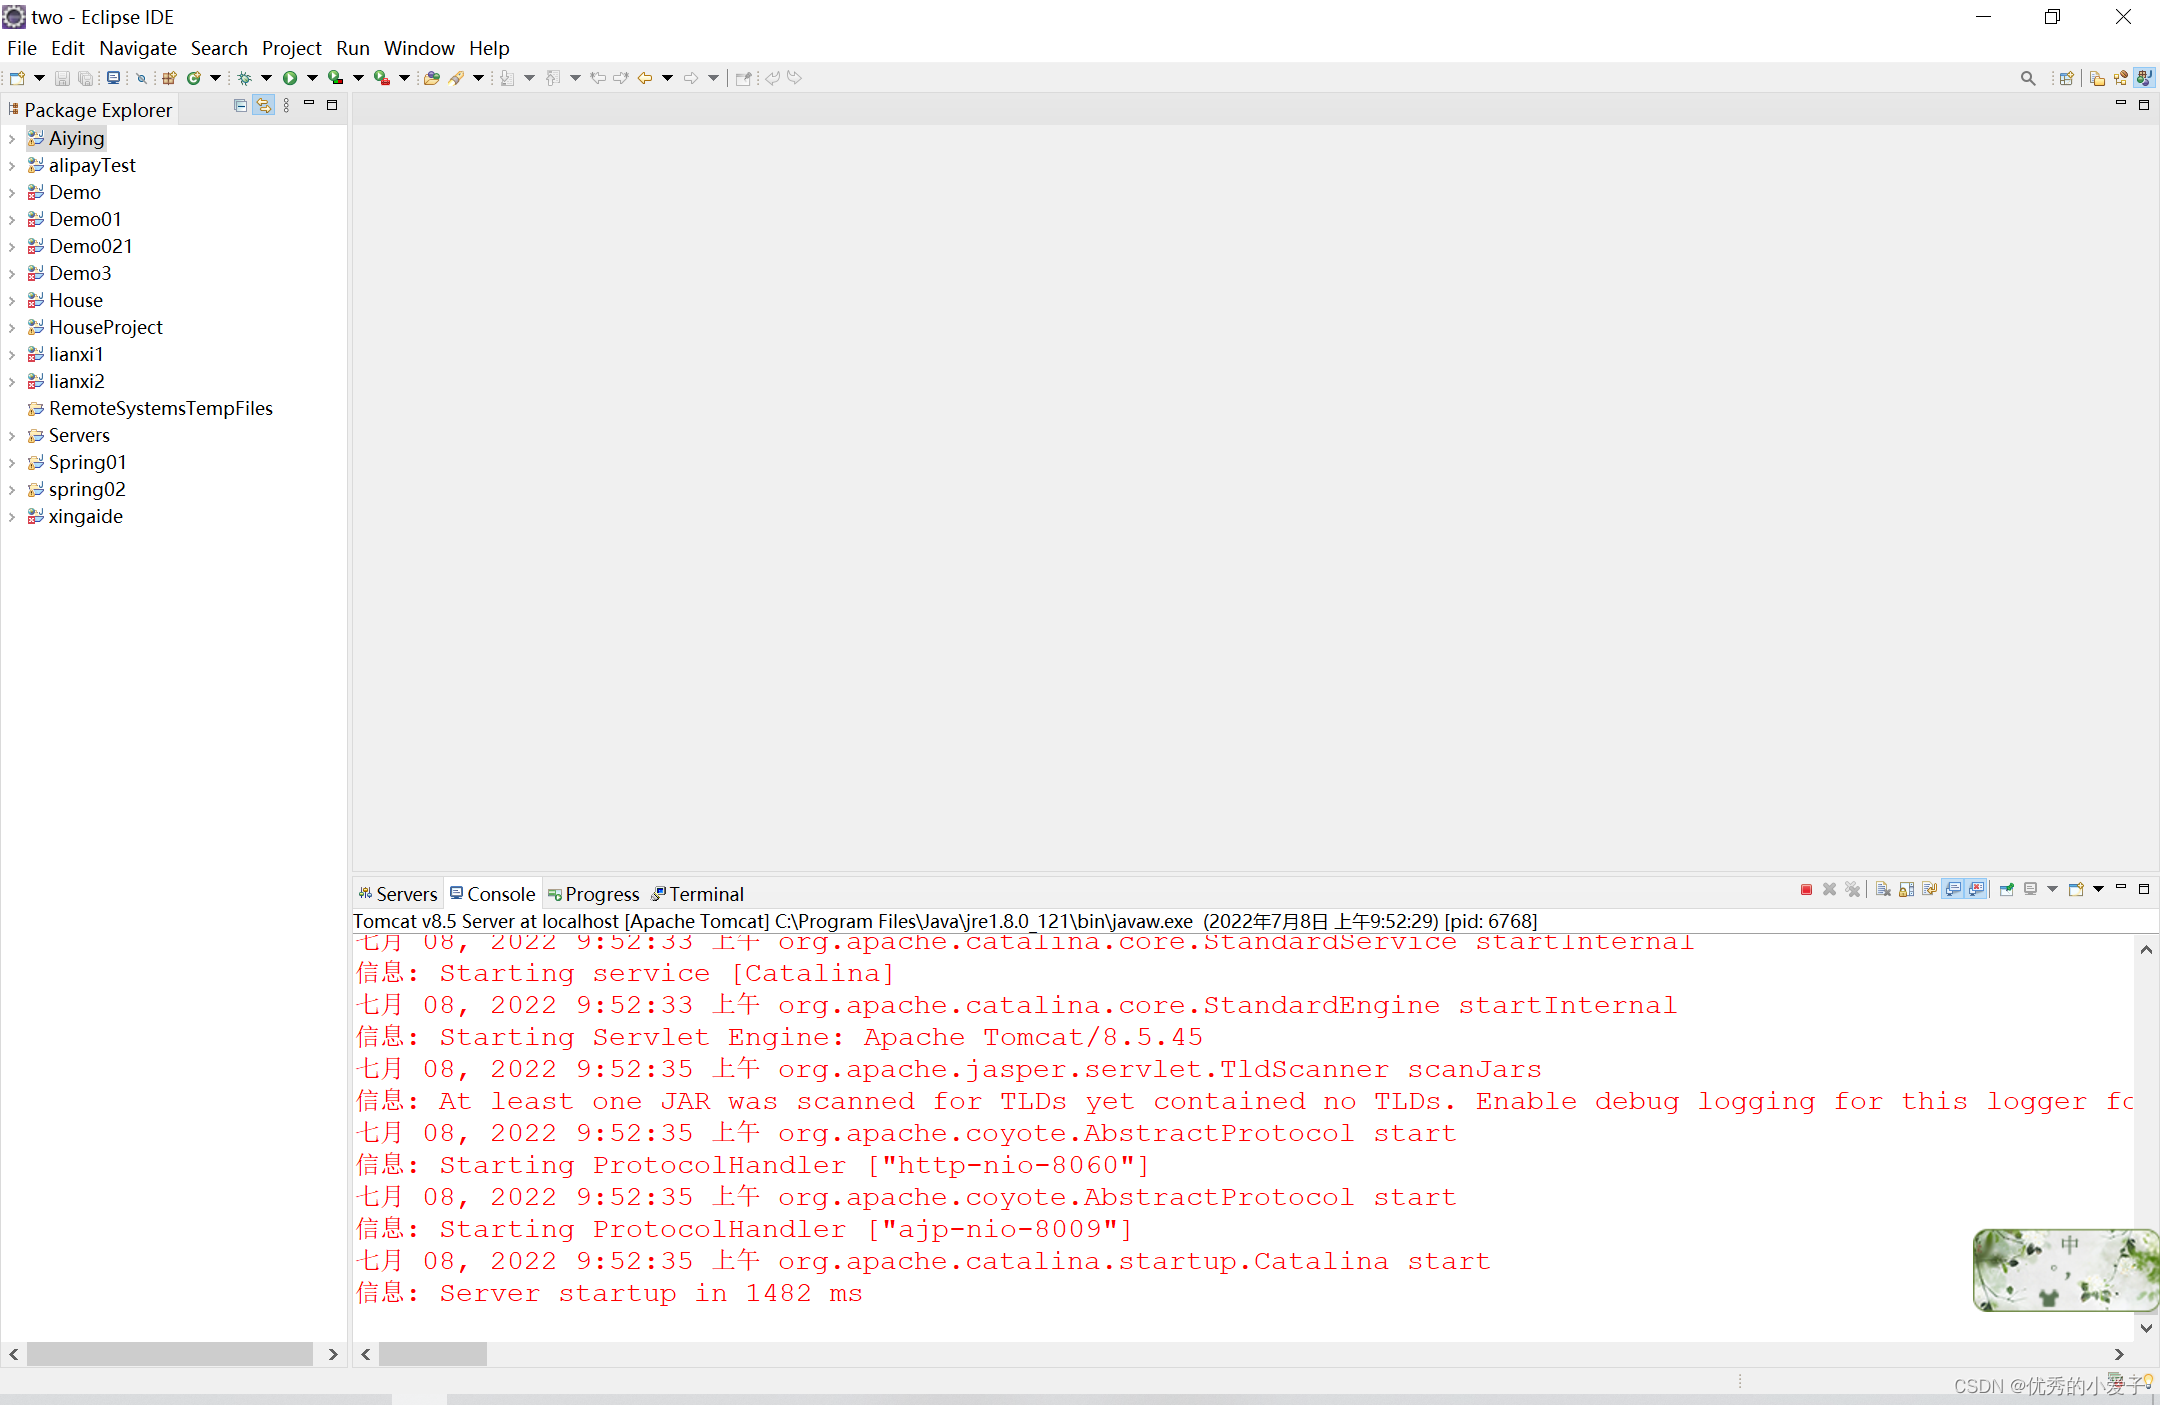Select the xingaide project

click(85, 516)
